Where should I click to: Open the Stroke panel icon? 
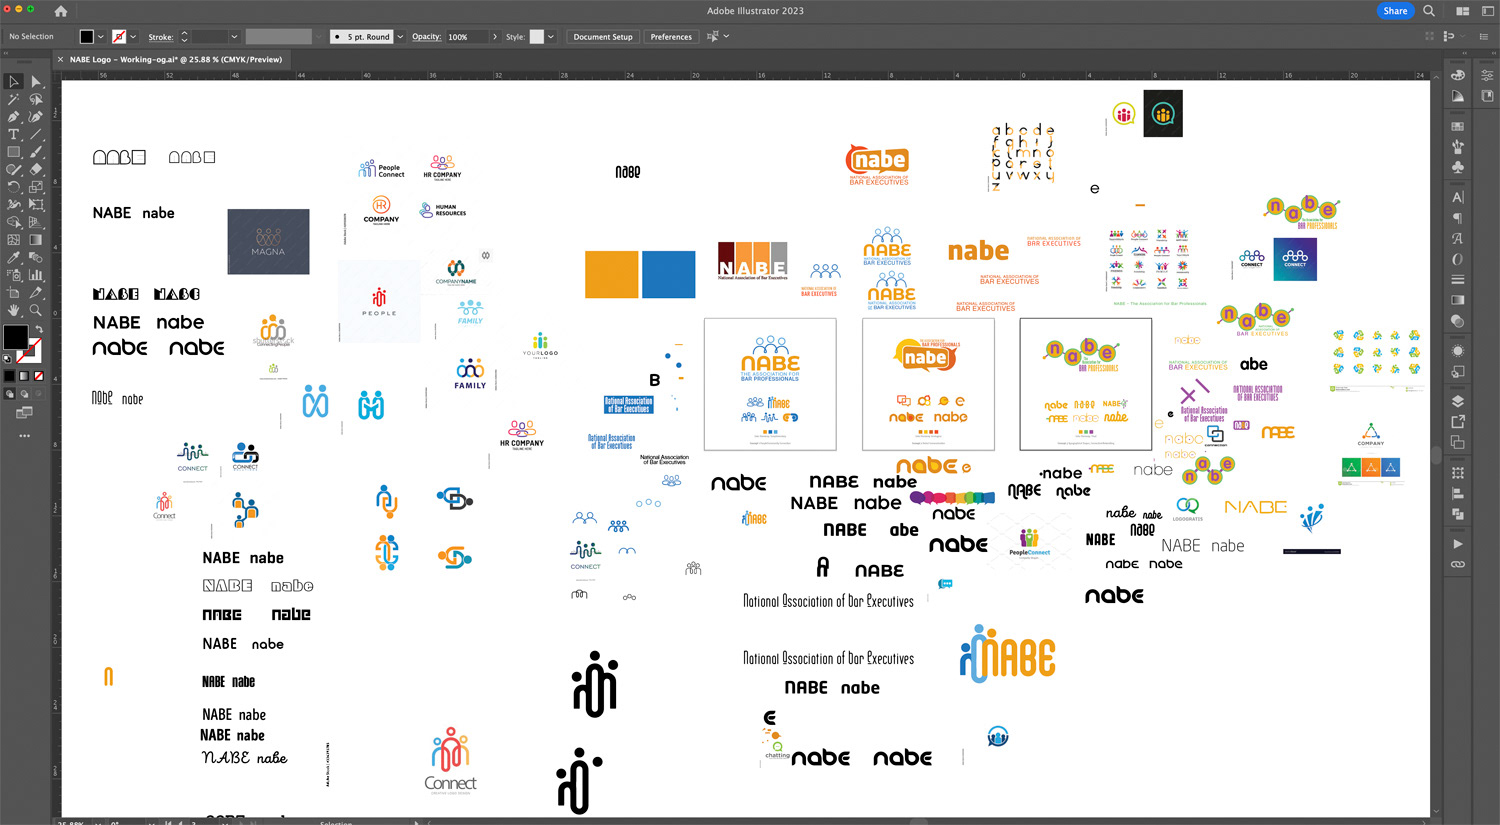[x=1458, y=279]
